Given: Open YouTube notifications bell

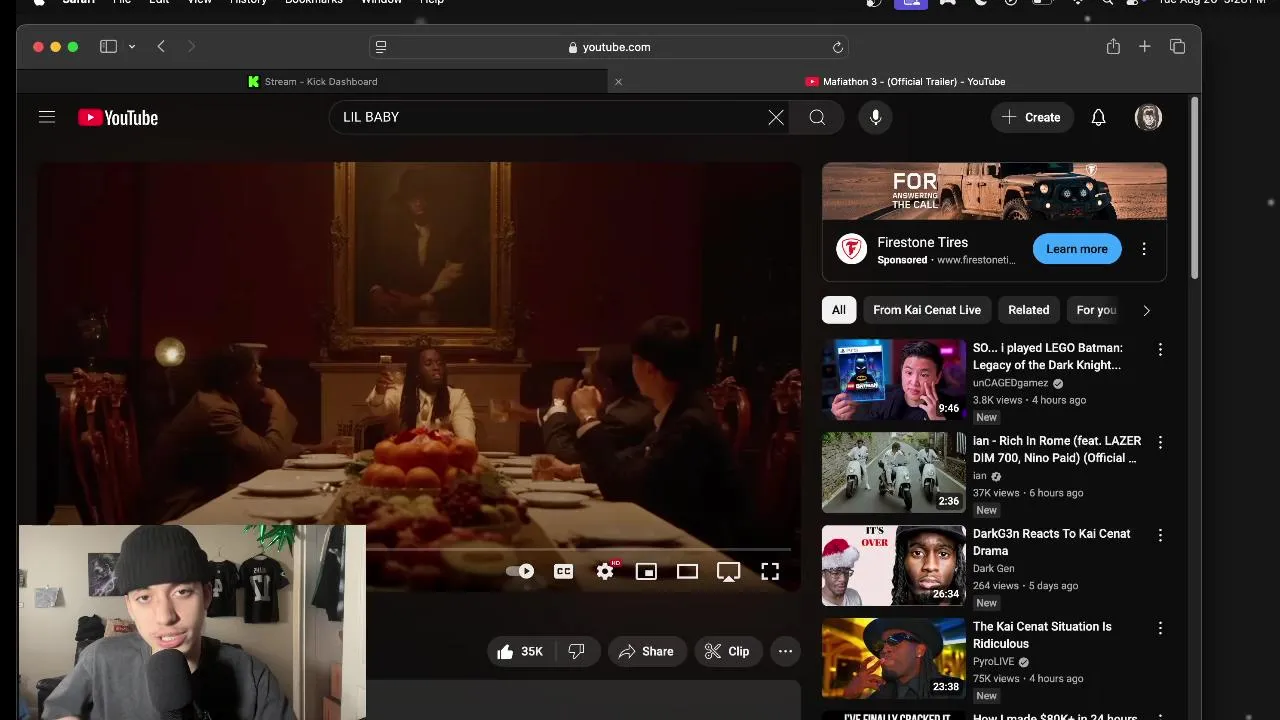Looking at the screenshot, I should click(1098, 118).
